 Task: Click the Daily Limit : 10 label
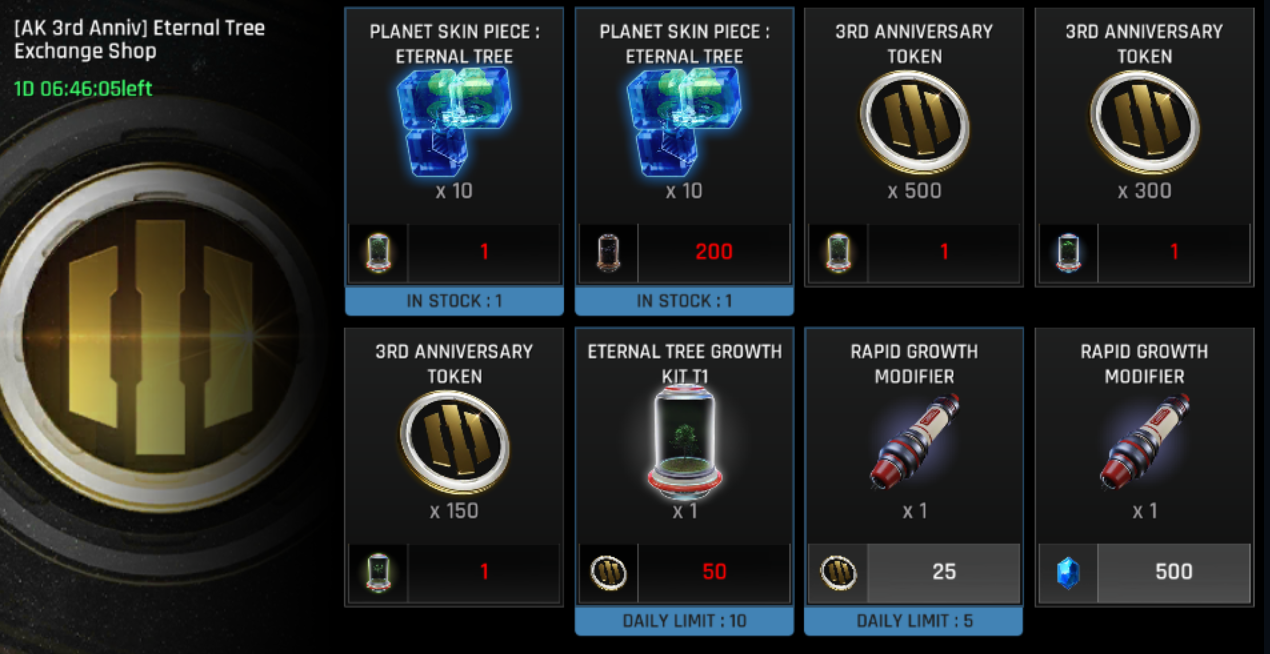(684, 621)
